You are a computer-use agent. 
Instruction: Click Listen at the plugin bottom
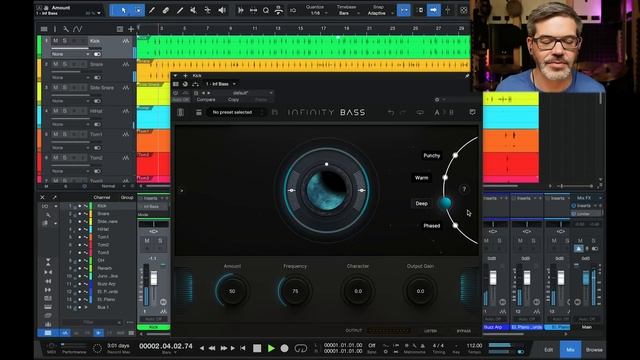click(430, 331)
